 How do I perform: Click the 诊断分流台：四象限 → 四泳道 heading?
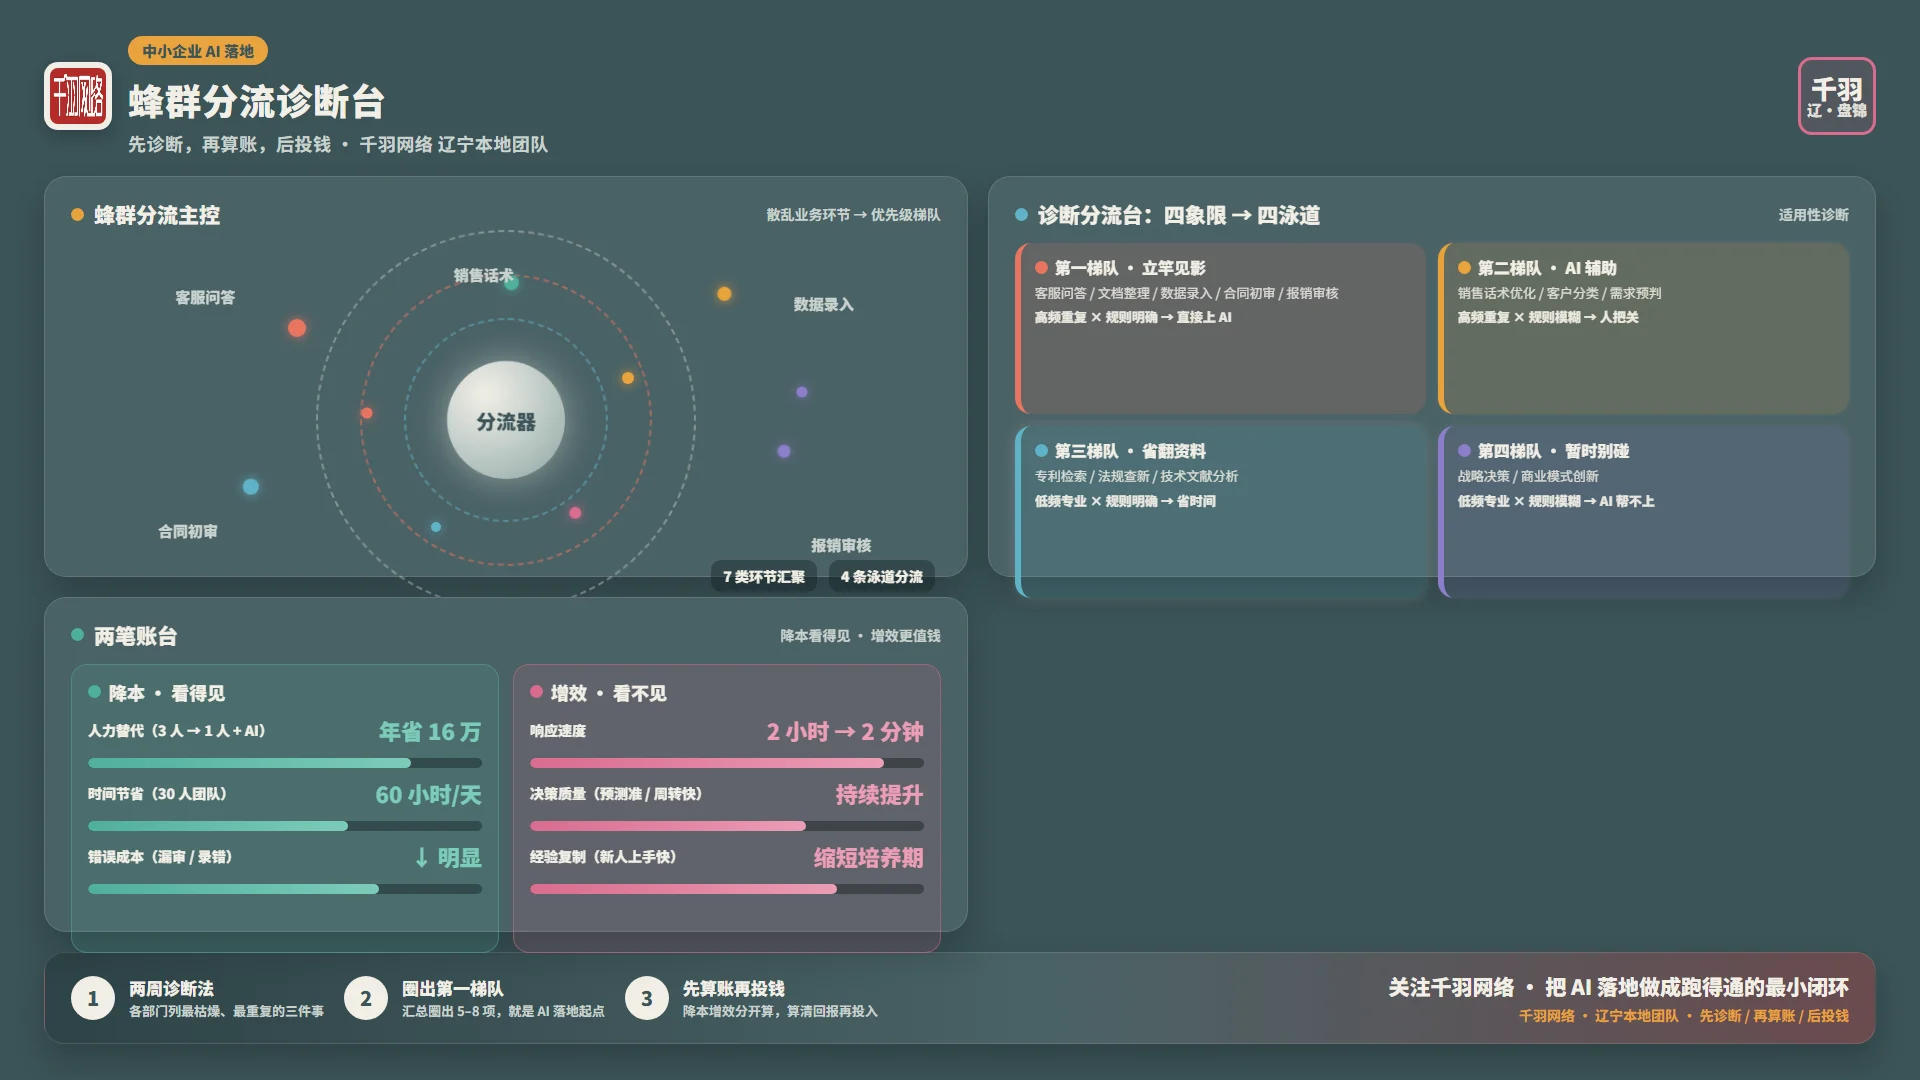pyautogui.click(x=1178, y=215)
